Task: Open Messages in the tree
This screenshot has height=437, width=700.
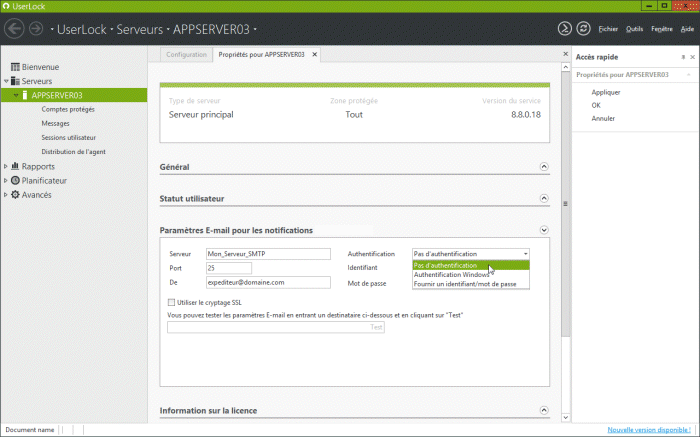Action: click(55, 123)
